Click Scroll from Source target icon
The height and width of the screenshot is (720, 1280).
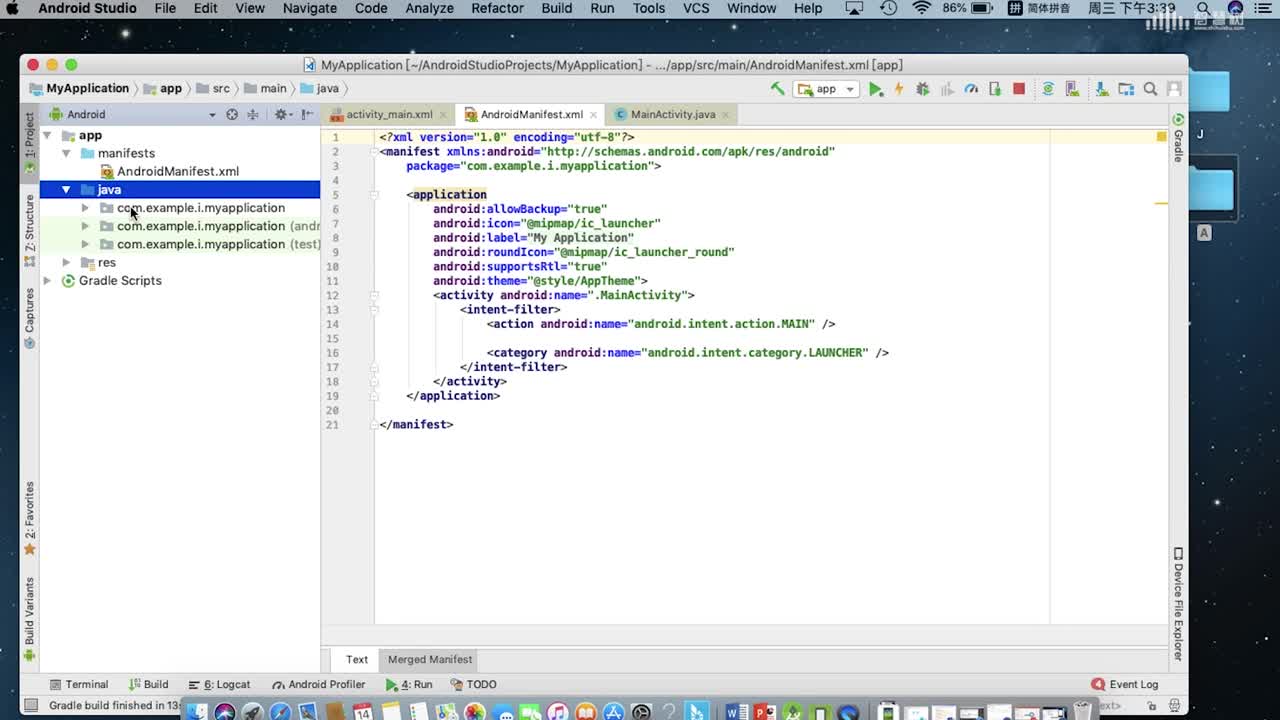tap(232, 114)
